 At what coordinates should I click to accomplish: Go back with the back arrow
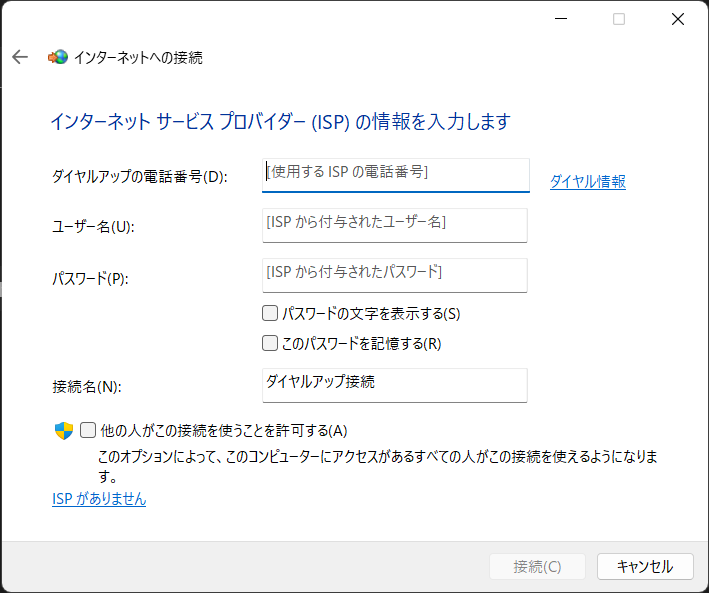(x=20, y=57)
